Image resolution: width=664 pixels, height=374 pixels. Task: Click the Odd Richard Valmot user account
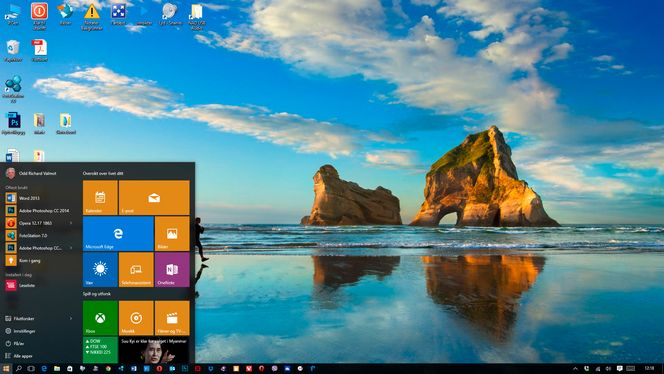coord(31,173)
